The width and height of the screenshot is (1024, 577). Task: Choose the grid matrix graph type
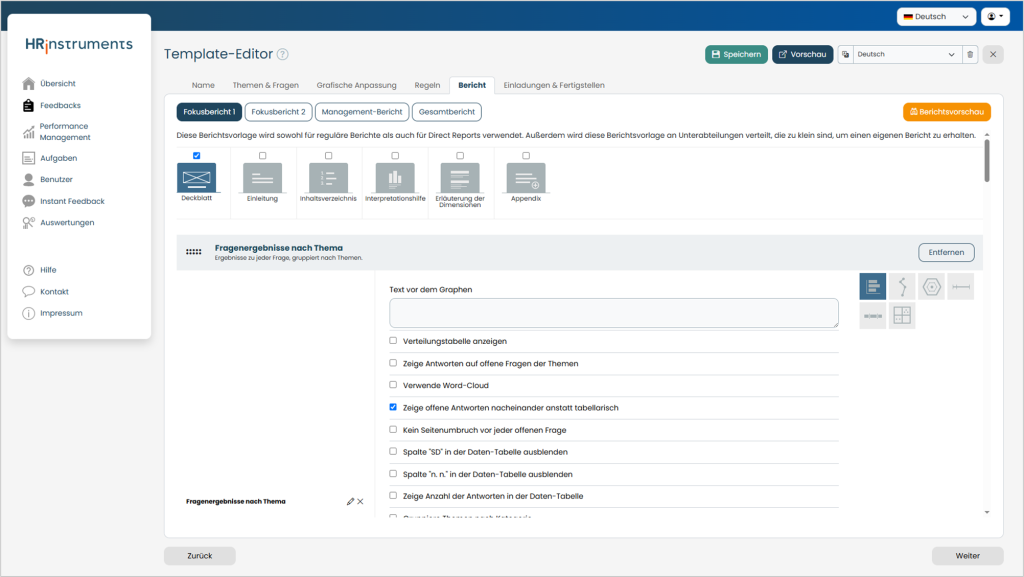click(x=902, y=316)
